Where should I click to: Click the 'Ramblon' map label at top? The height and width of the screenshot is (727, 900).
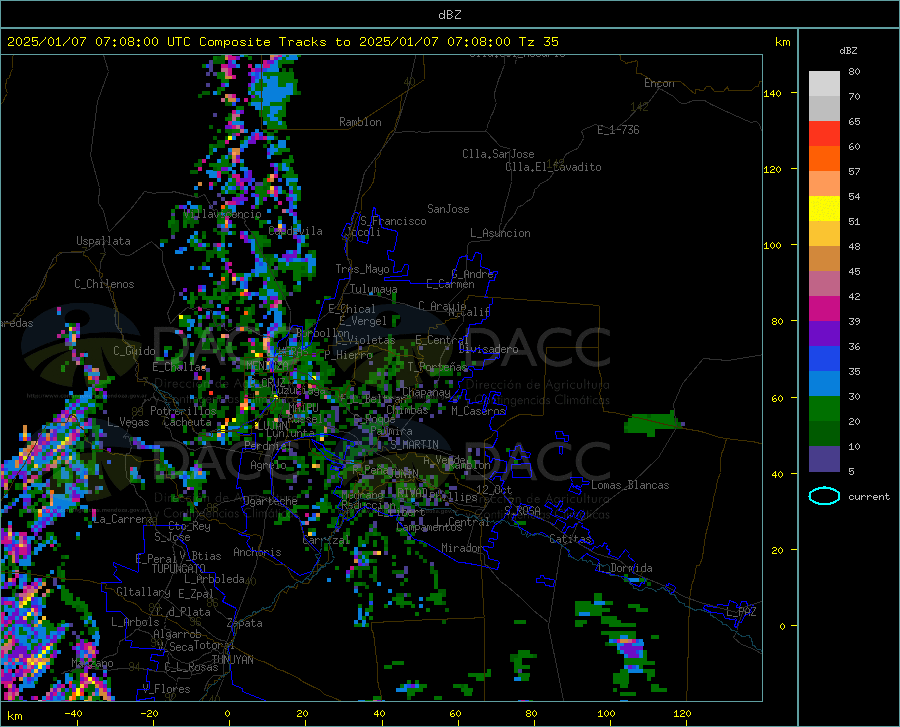tap(360, 122)
